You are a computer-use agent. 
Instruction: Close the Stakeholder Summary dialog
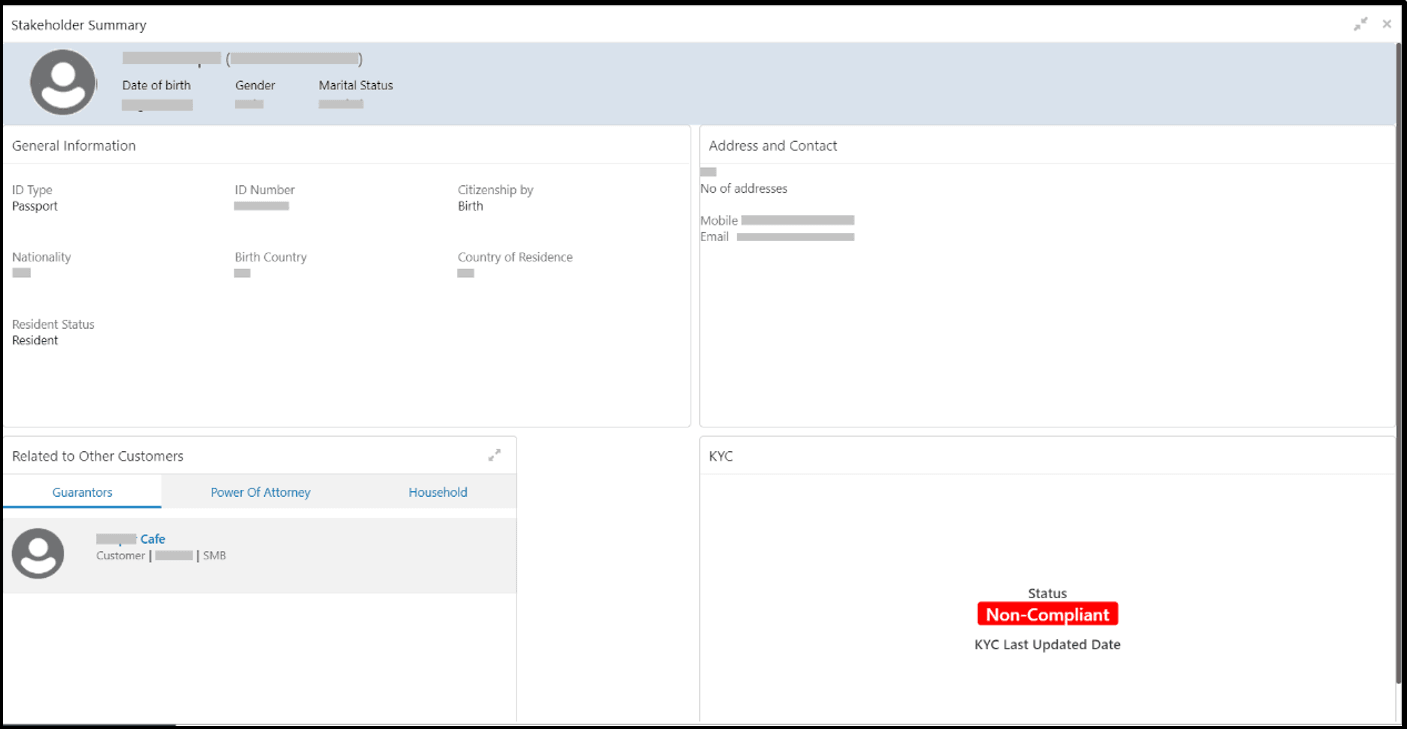(1387, 24)
